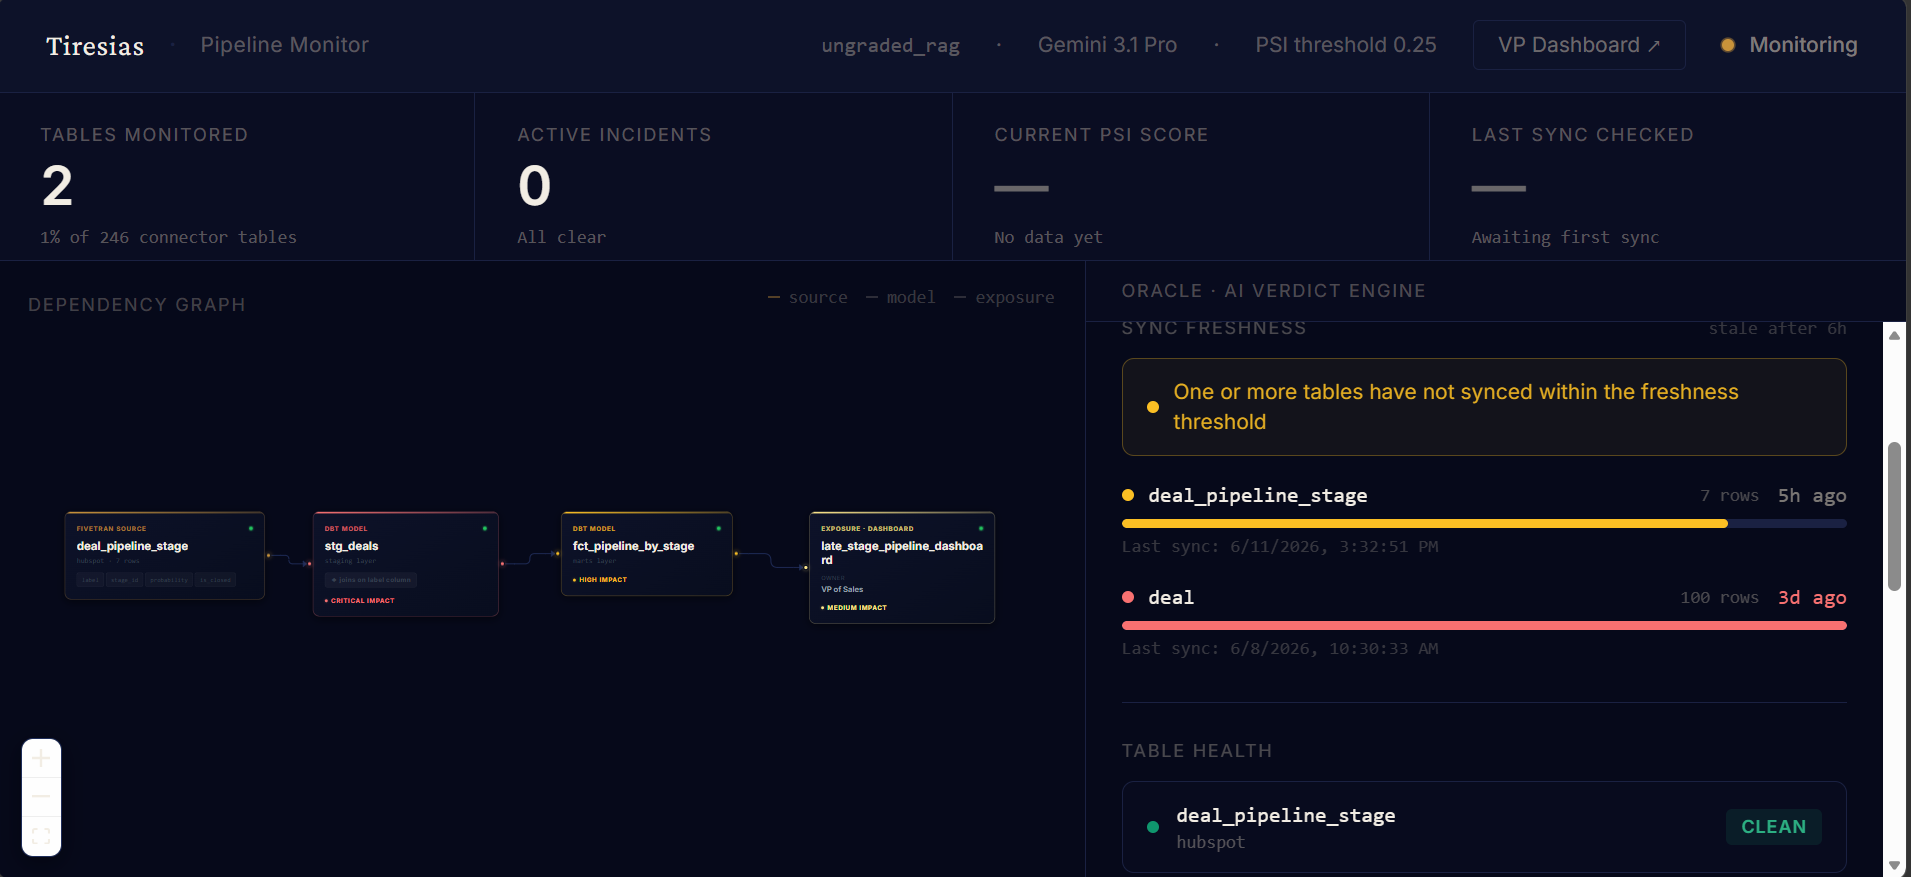Screen dimensions: 1911x877
Task: Click the oracle panel scrollbar thumb
Action: [x=1894, y=516]
